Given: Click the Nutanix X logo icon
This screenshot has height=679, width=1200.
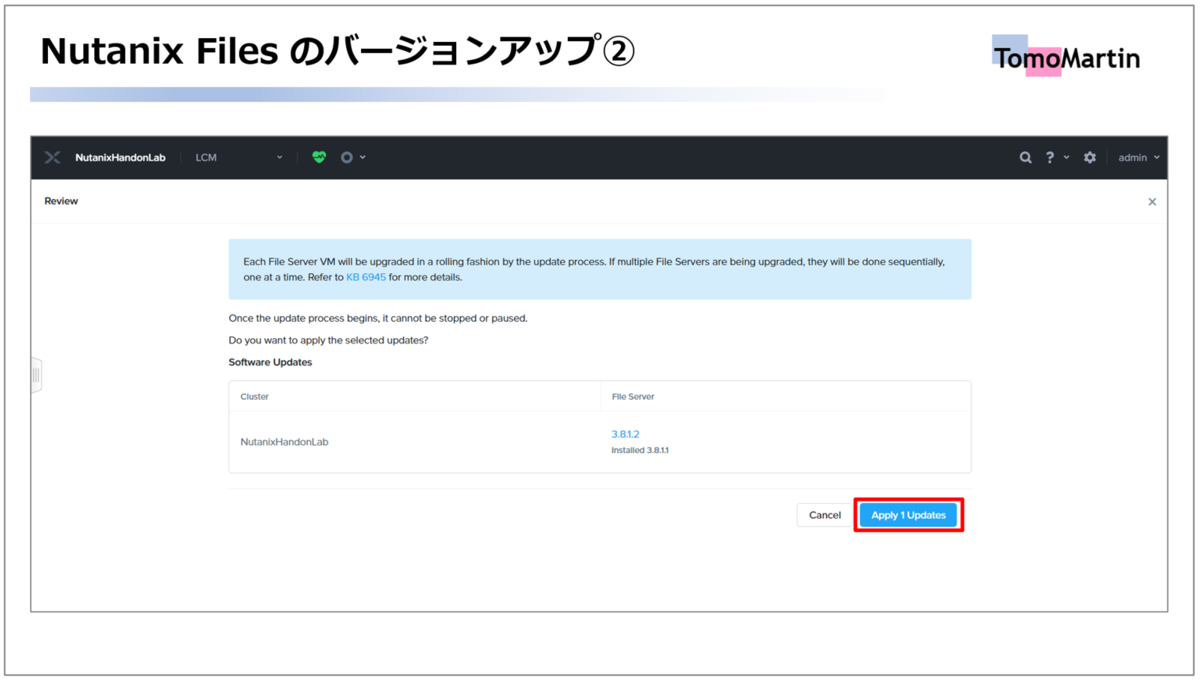Looking at the screenshot, I should click(x=53, y=158).
